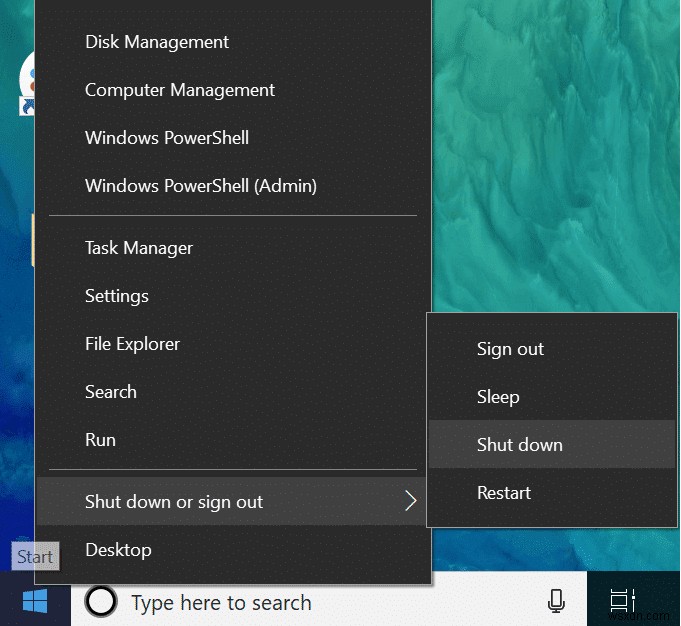Click the Windows Start logo icon
Screen dimensions: 681x626
(35, 601)
